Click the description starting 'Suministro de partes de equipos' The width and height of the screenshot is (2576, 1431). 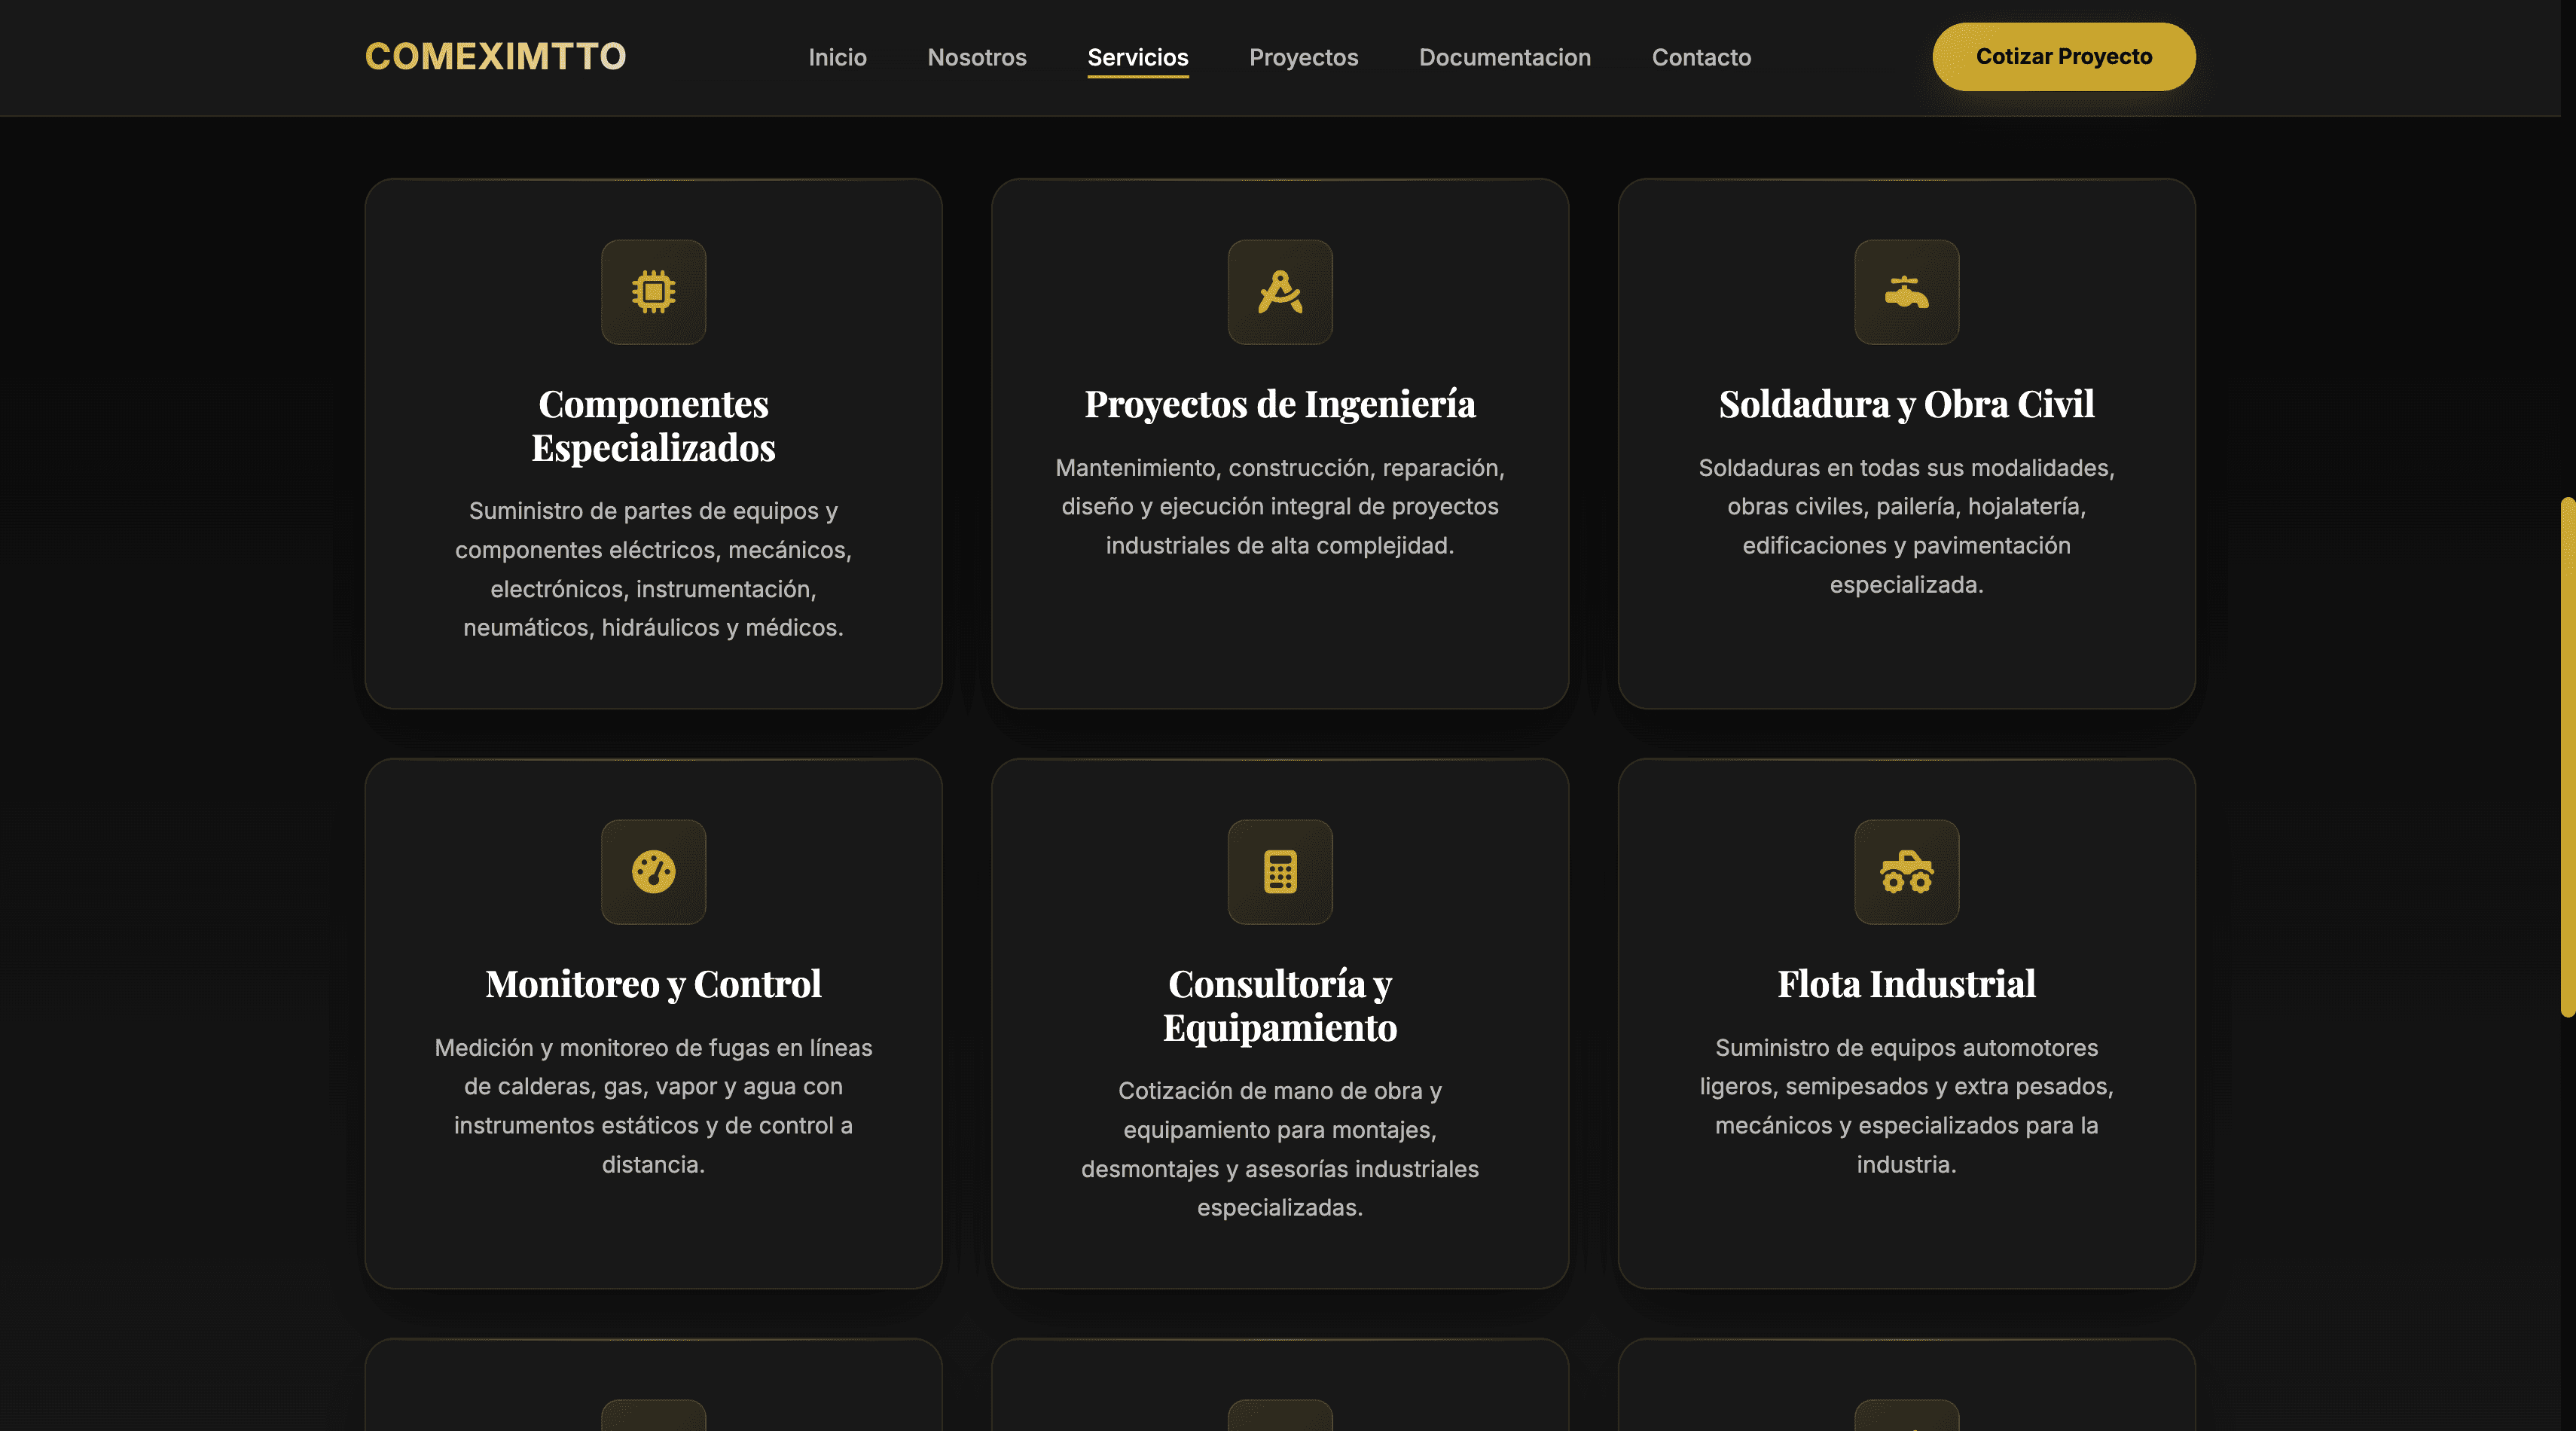pos(653,569)
